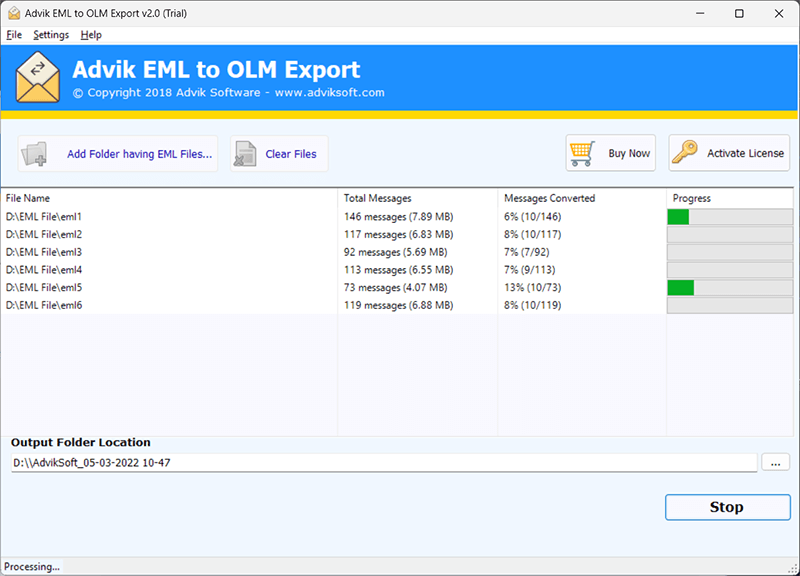Click the Output Folder Location path field
Viewport: 800px width, 576px height.
click(384, 463)
